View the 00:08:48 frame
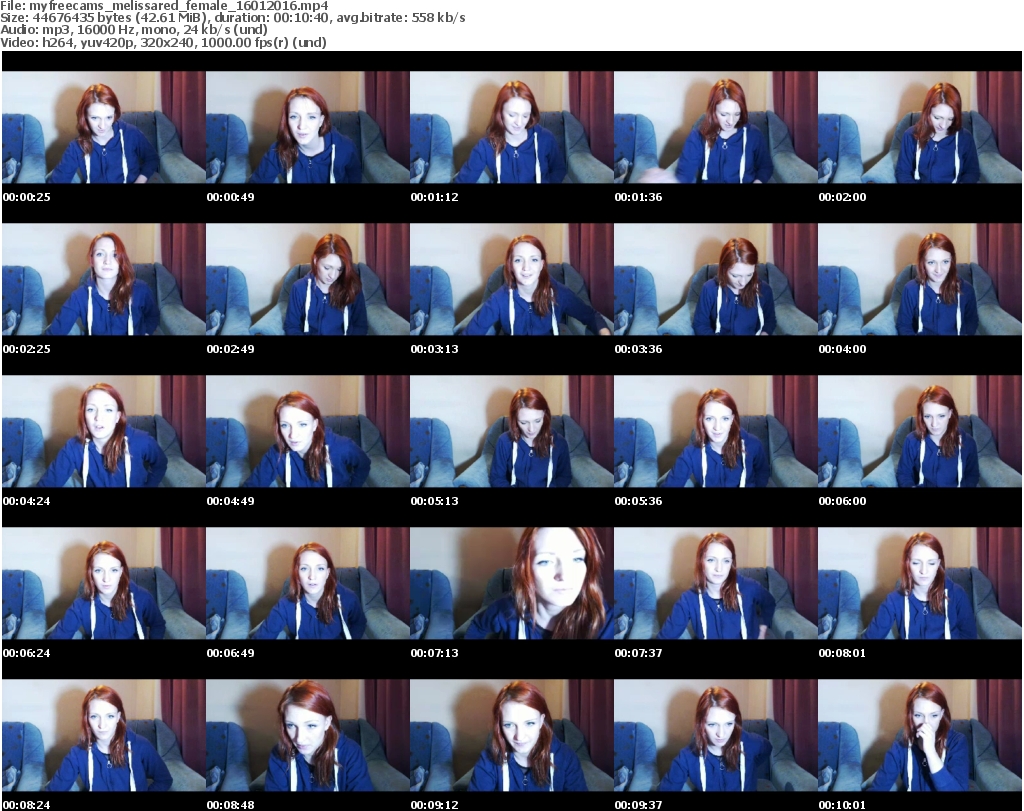This screenshot has height=811, width=1024. (308, 735)
